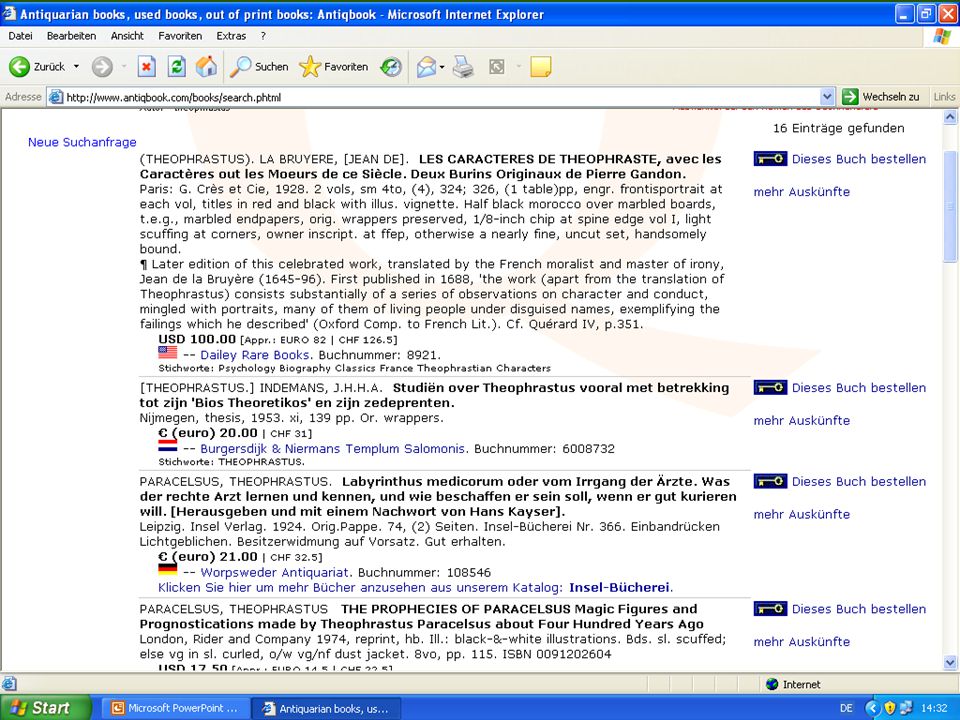
Task: Switch to the Microsoft PowerPoint taskbar button
Action: coord(174,708)
